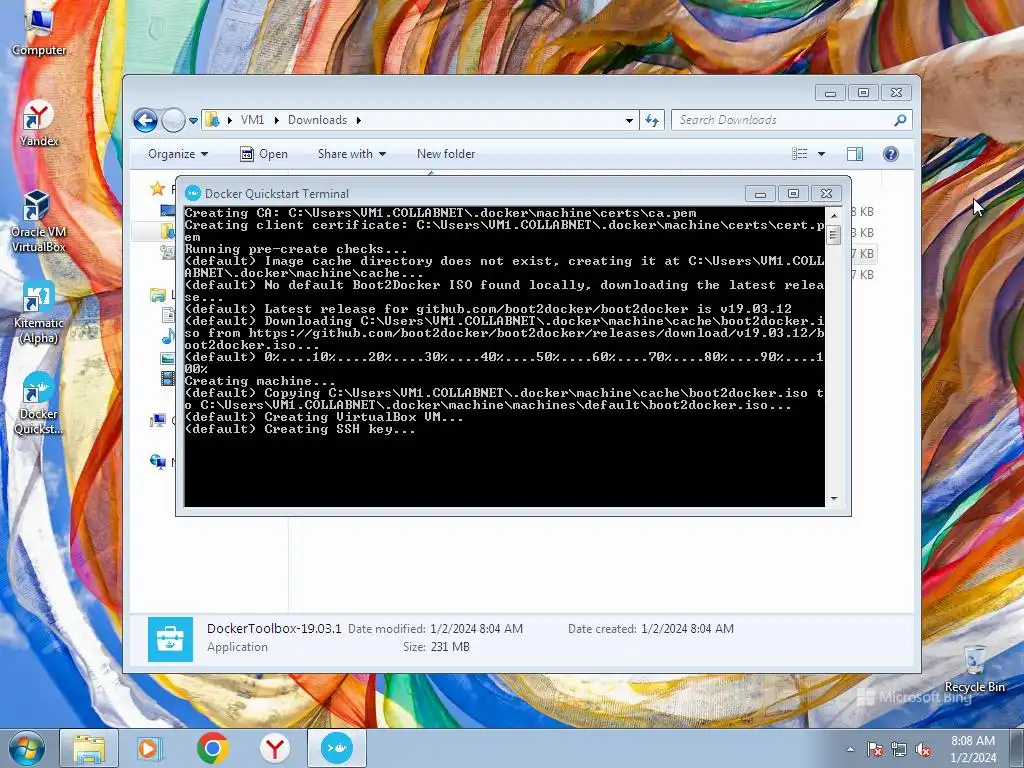Viewport: 1024px width, 768px height.
Task: Click DockerToolbox-19.03.1 name in details pane
Action: point(274,628)
